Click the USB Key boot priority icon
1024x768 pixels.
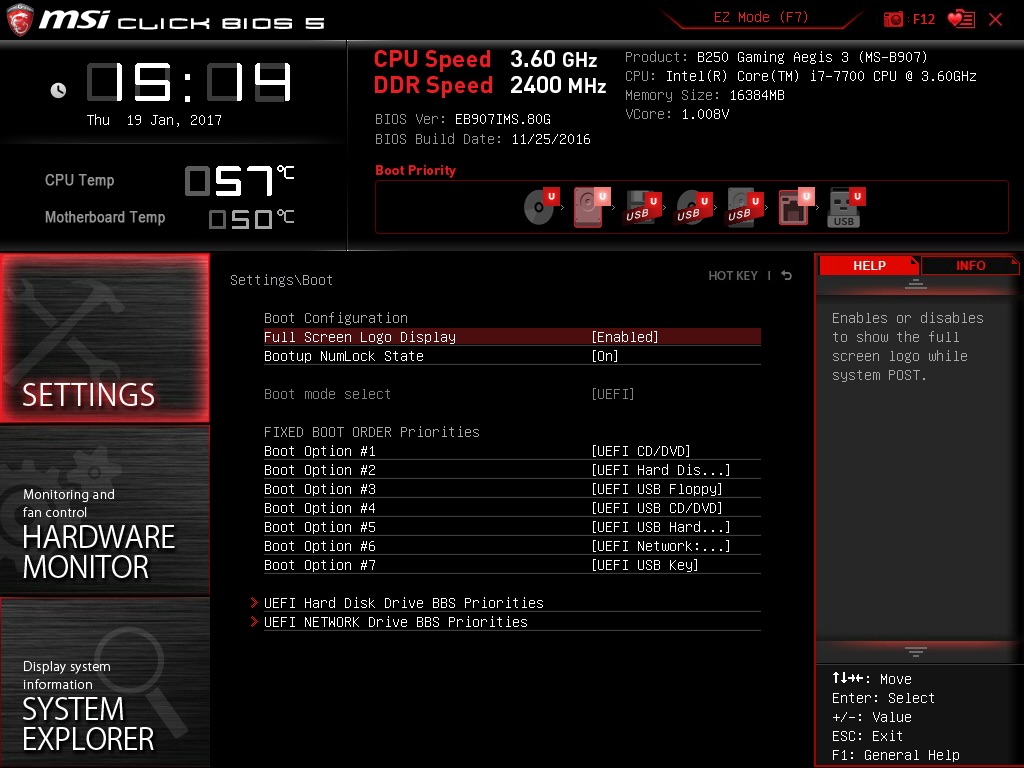(846, 208)
